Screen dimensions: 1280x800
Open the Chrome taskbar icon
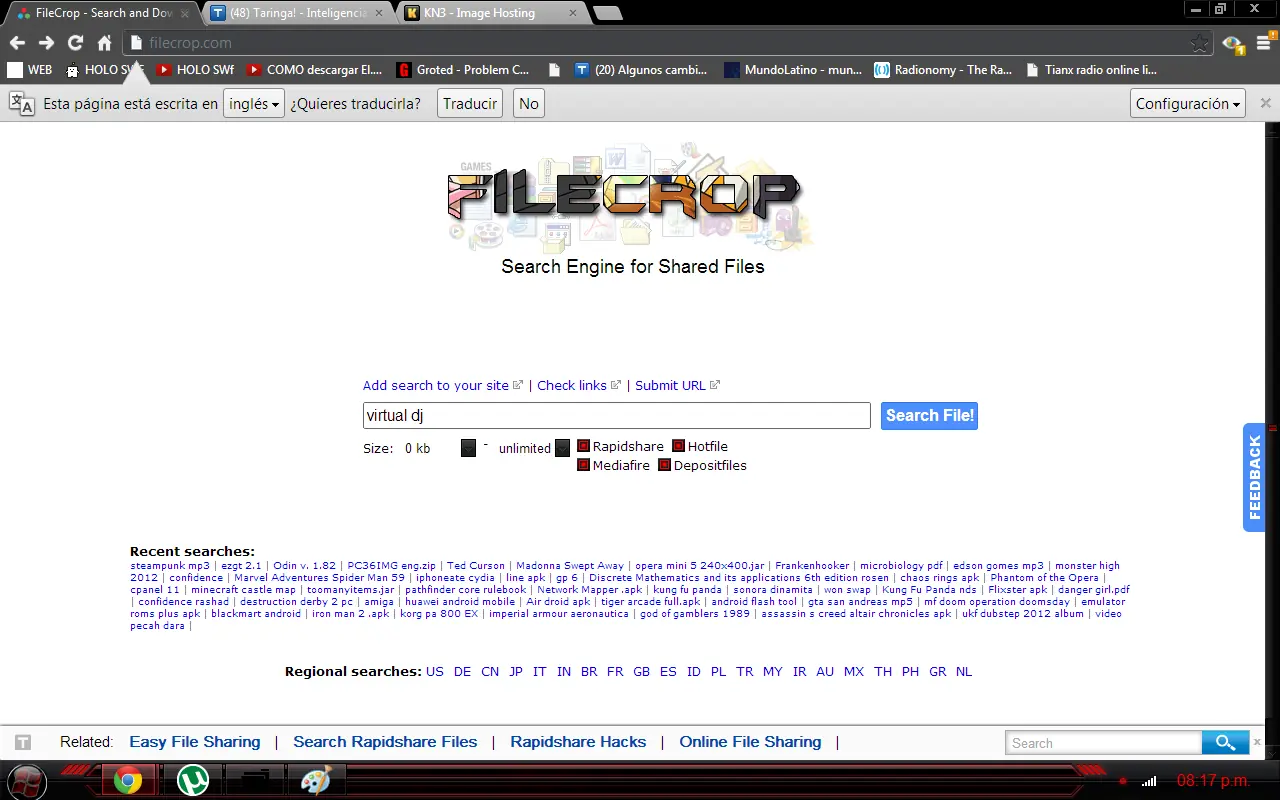tap(128, 780)
